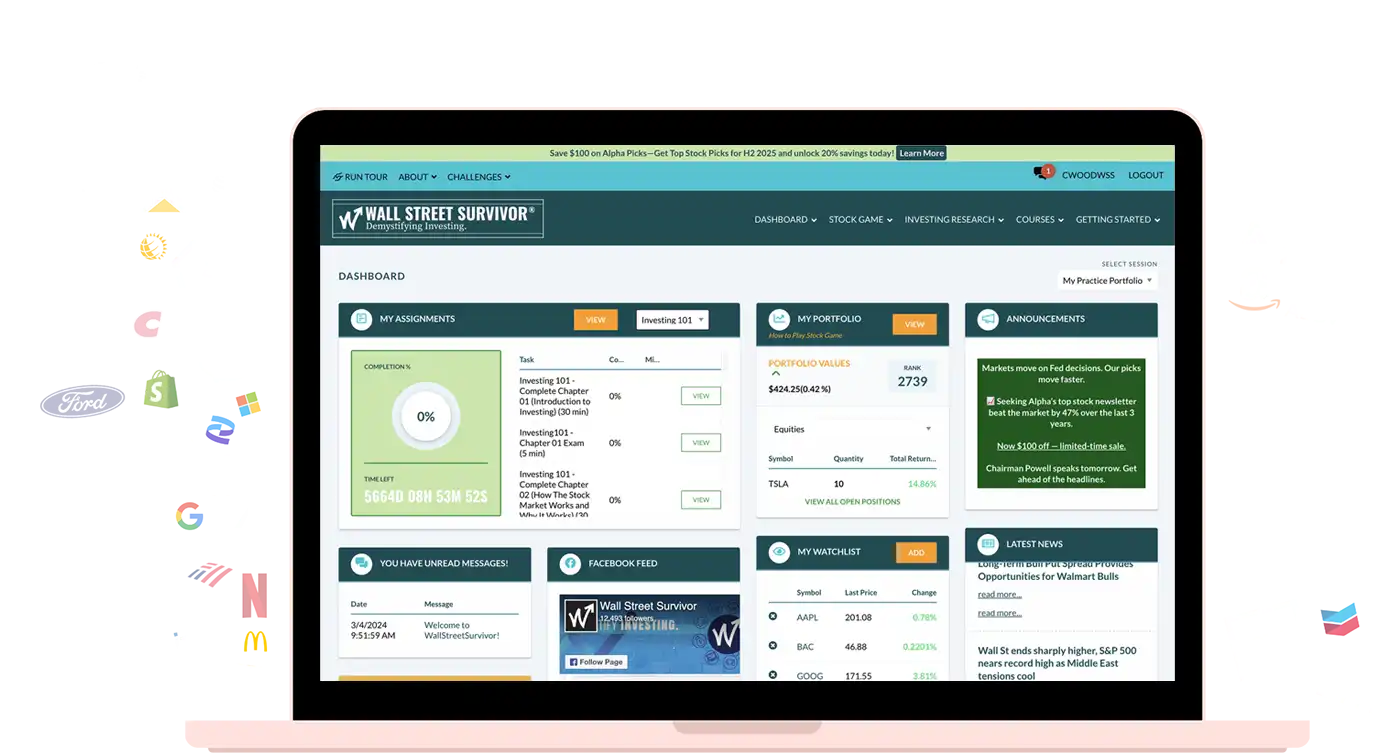This screenshot has width=1400, height=753.
Task: Open the Investing Research menu
Action: pos(954,220)
